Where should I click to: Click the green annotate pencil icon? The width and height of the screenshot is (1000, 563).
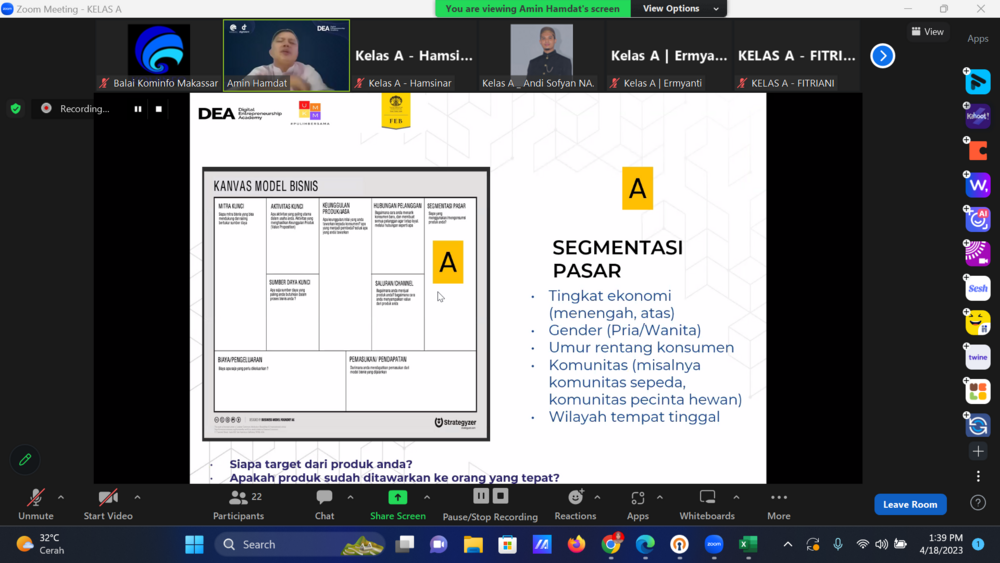(25, 460)
